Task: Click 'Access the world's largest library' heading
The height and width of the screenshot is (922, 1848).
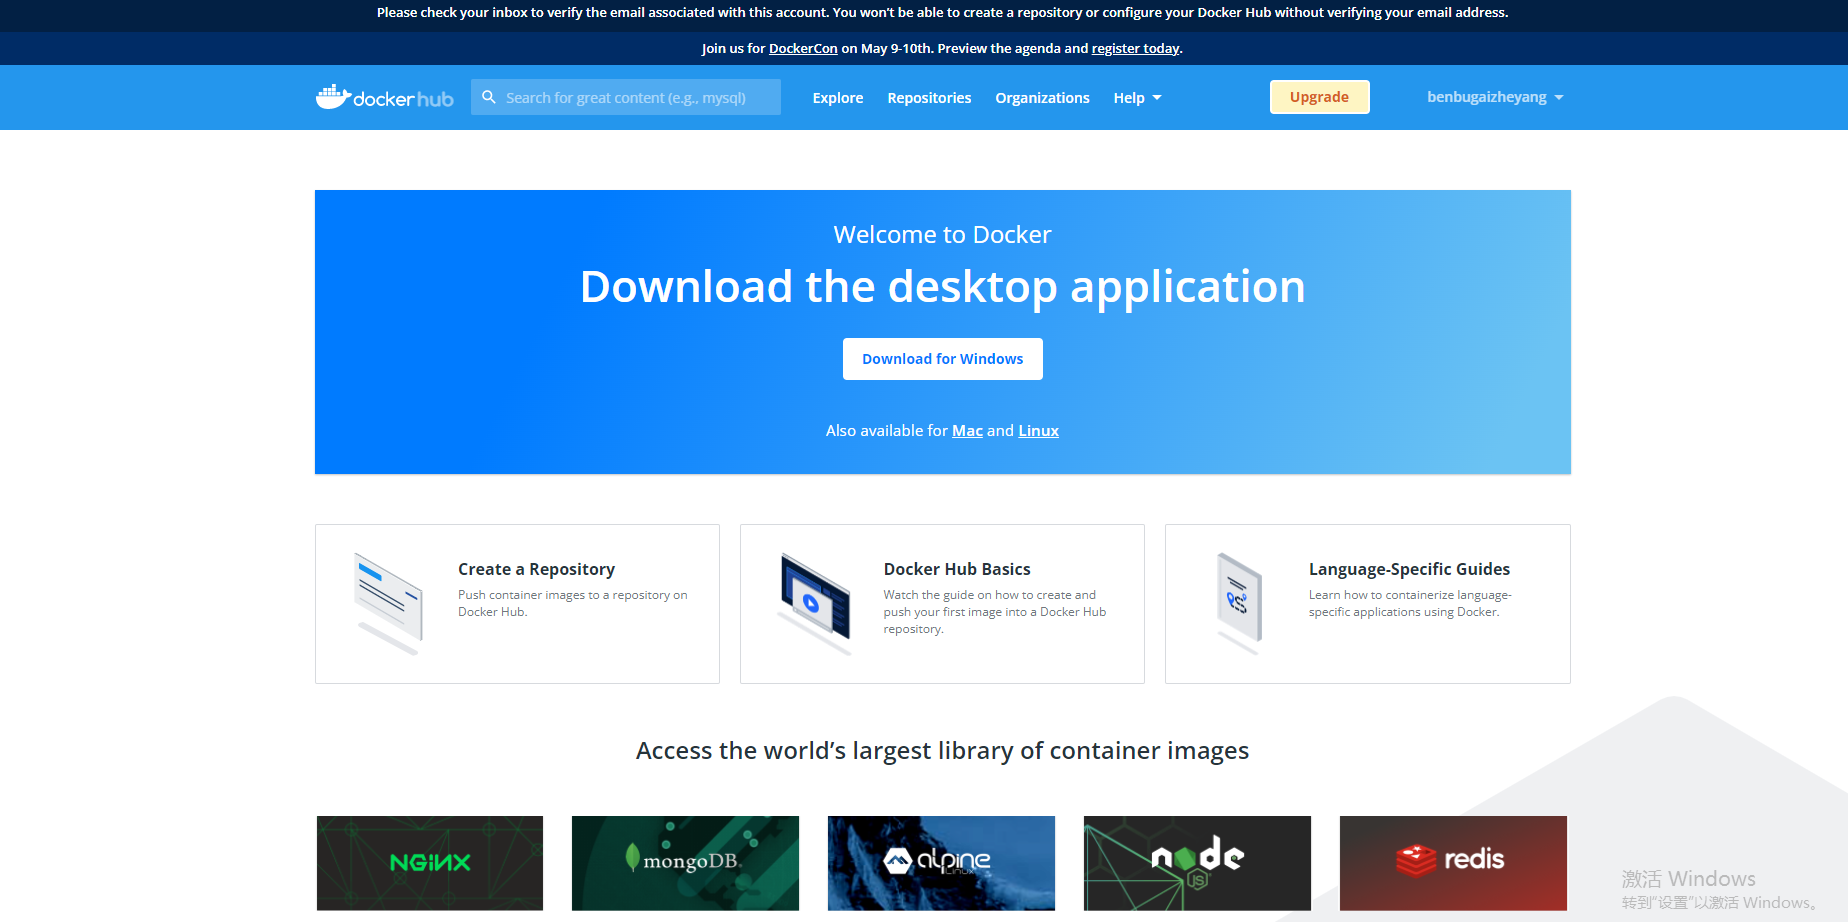Action: click(x=943, y=751)
